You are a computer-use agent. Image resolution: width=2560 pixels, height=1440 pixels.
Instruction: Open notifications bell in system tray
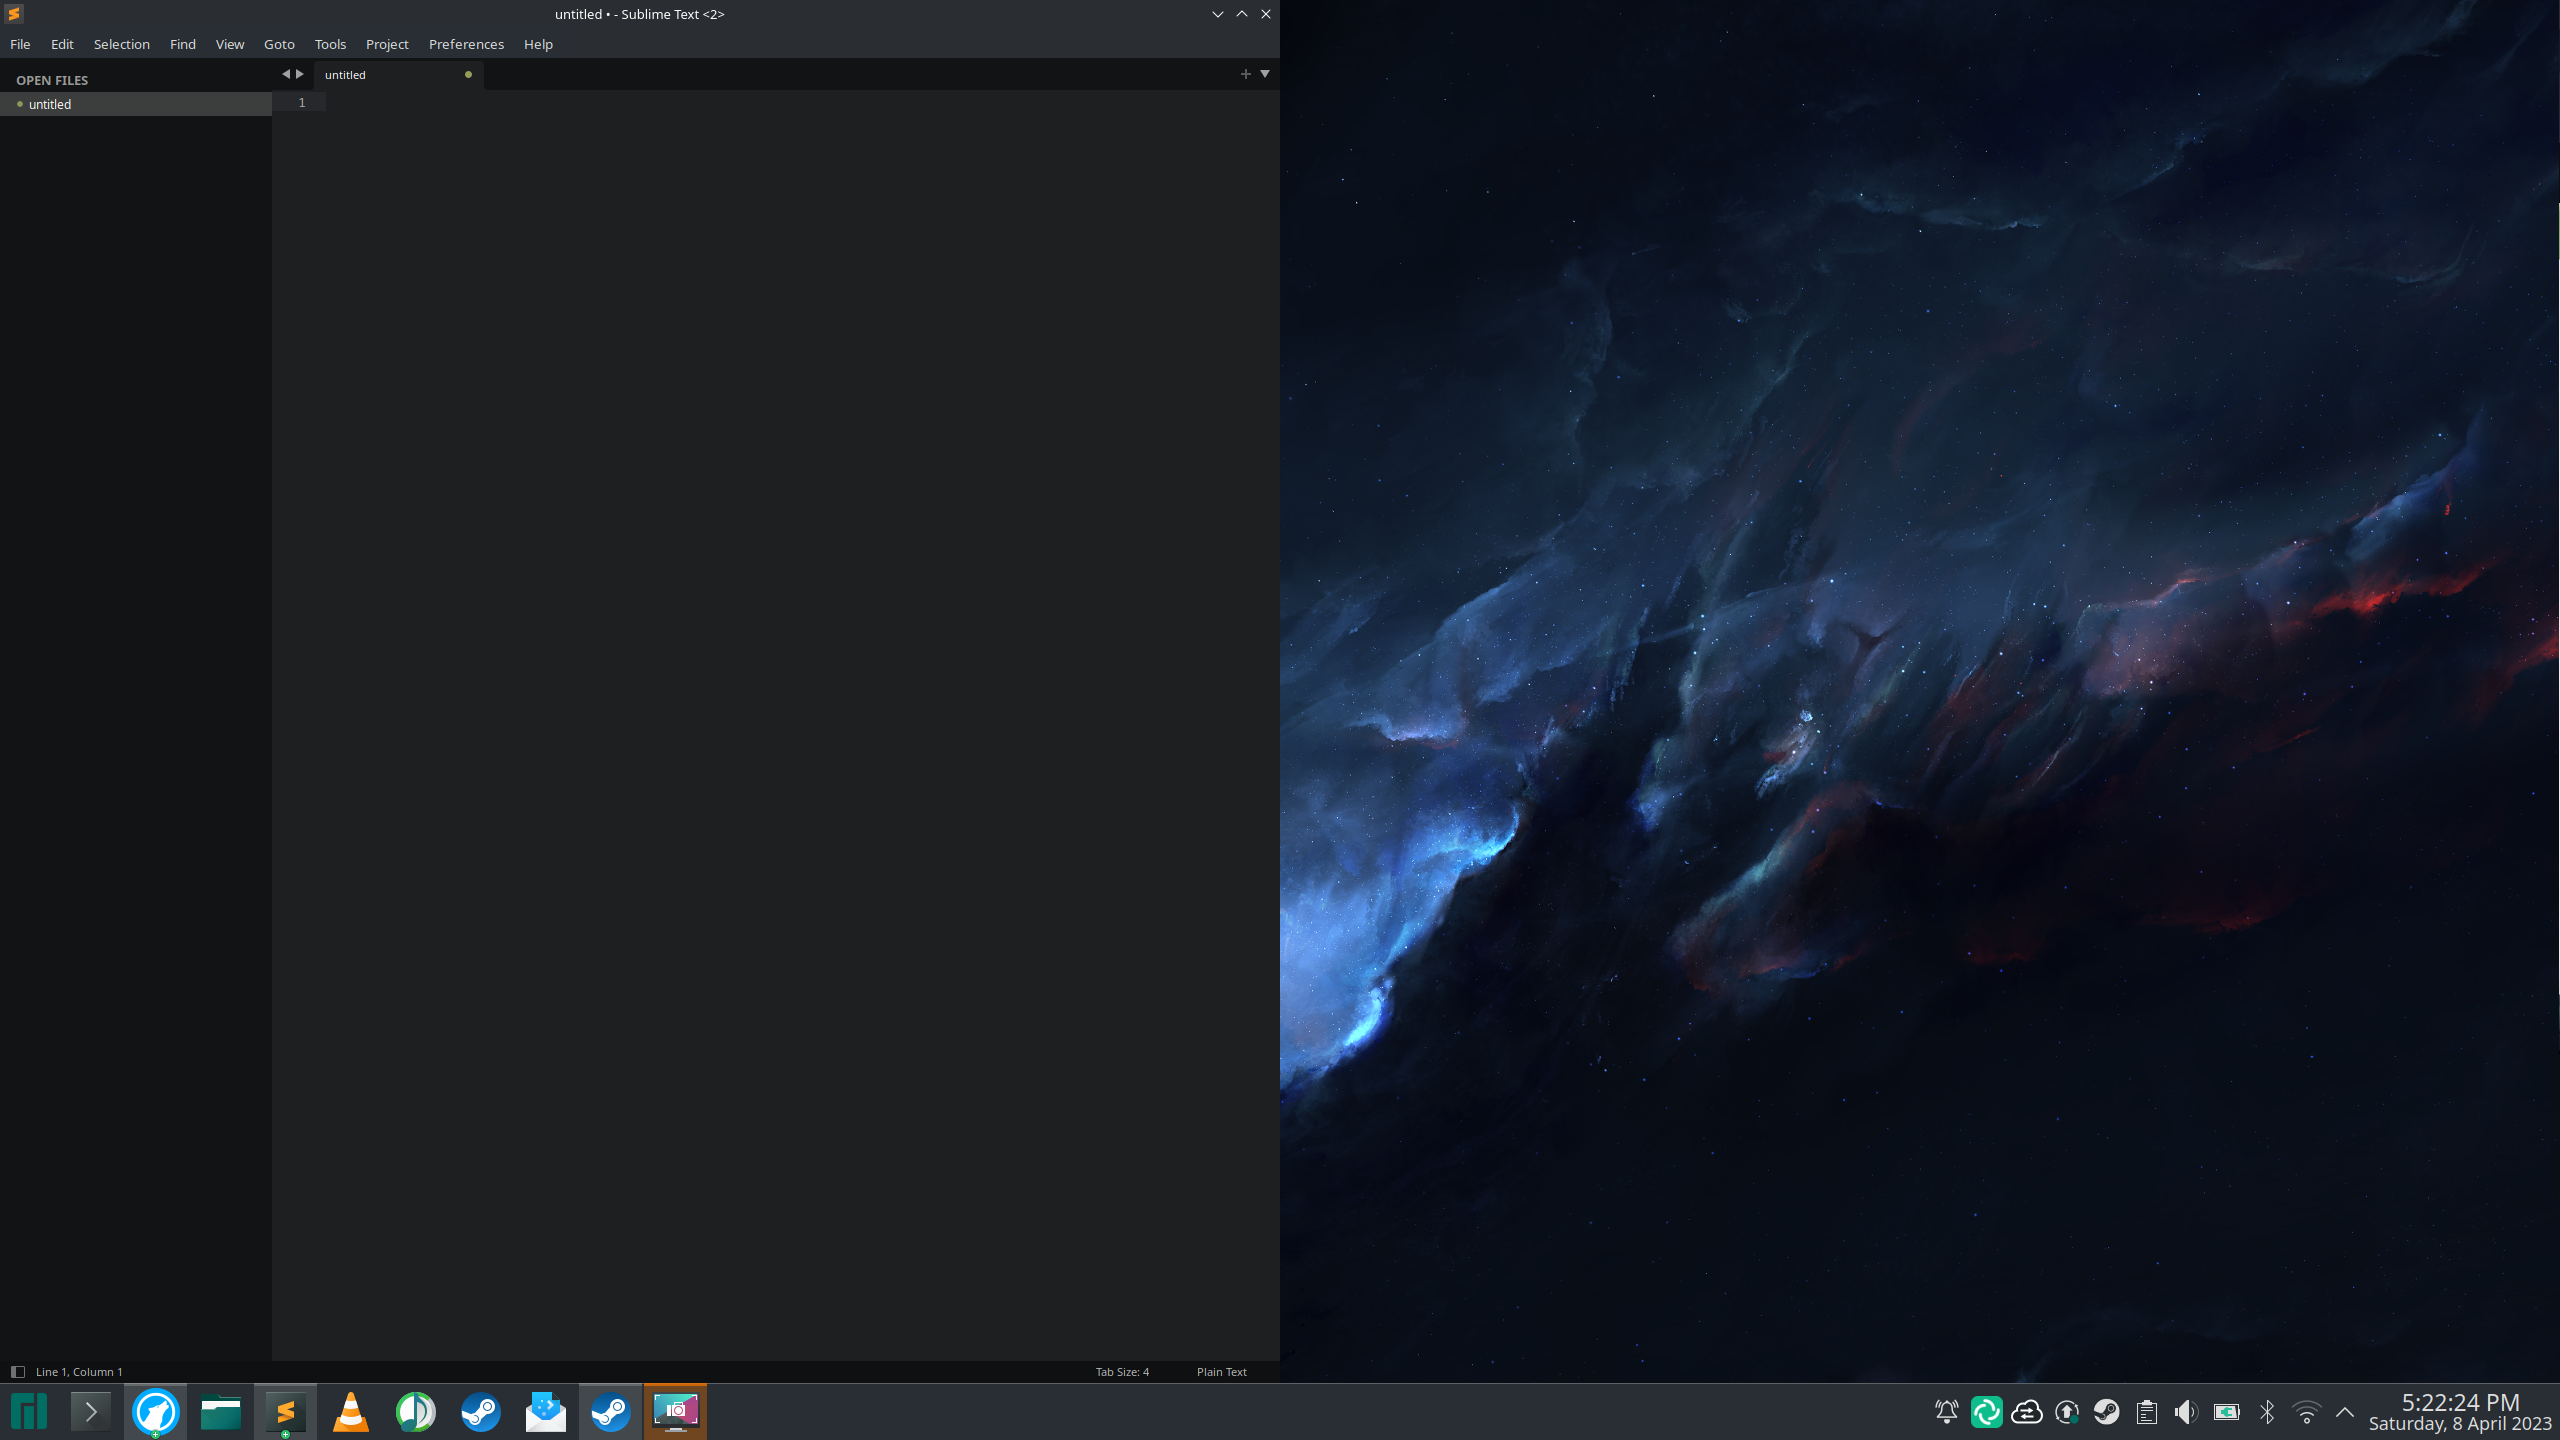click(1947, 1412)
